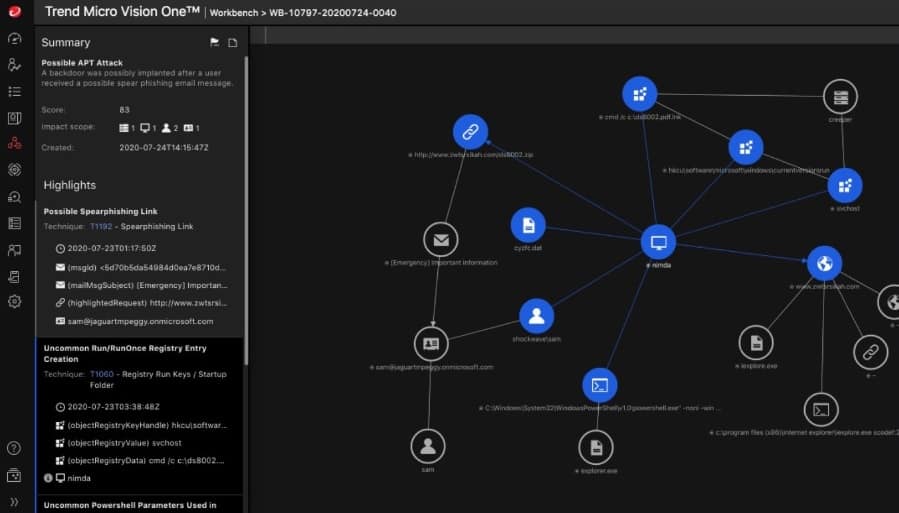This screenshot has height=513, width=899.
Task: Select the iexplore.exe command line node
Action: point(821,410)
